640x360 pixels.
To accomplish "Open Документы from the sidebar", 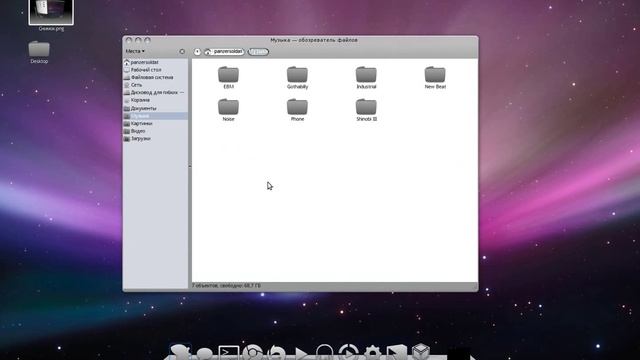I will (x=155, y=108).
